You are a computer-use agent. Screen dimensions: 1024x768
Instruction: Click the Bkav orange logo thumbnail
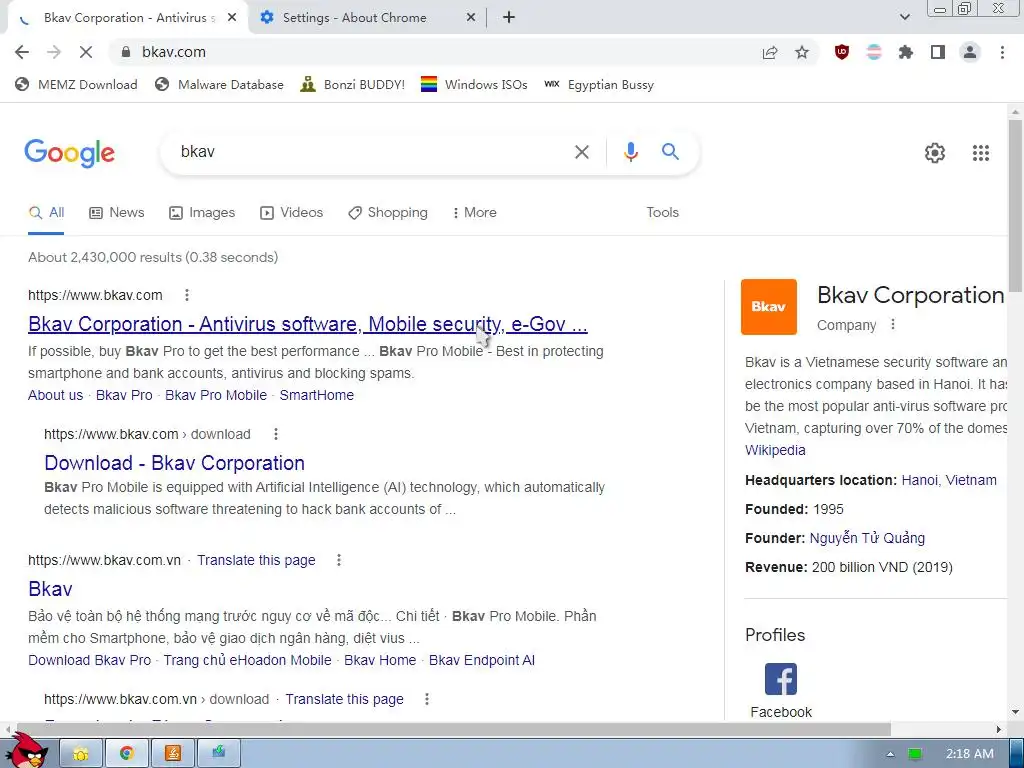[x=769, y=307]
